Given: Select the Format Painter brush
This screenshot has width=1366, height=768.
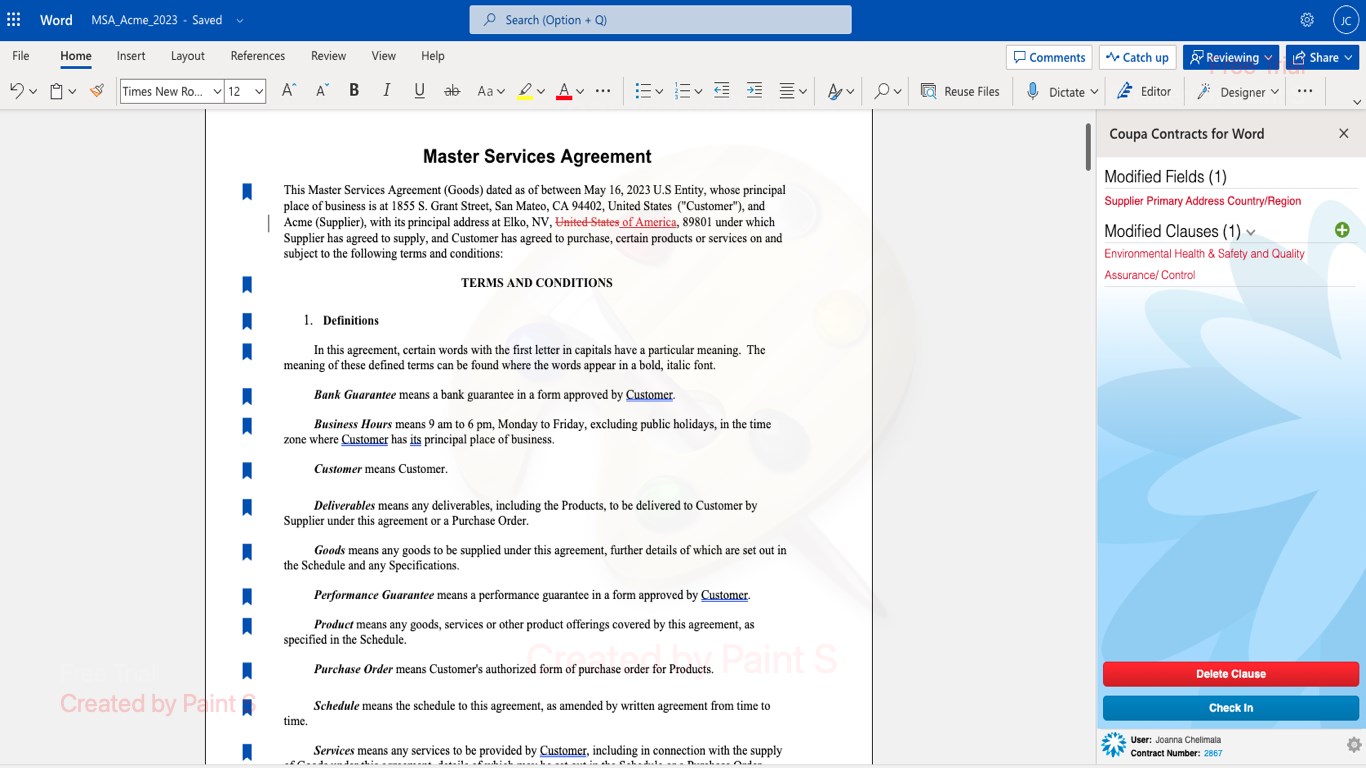Looking at the screenshot, I should click(x=97, y=91).
